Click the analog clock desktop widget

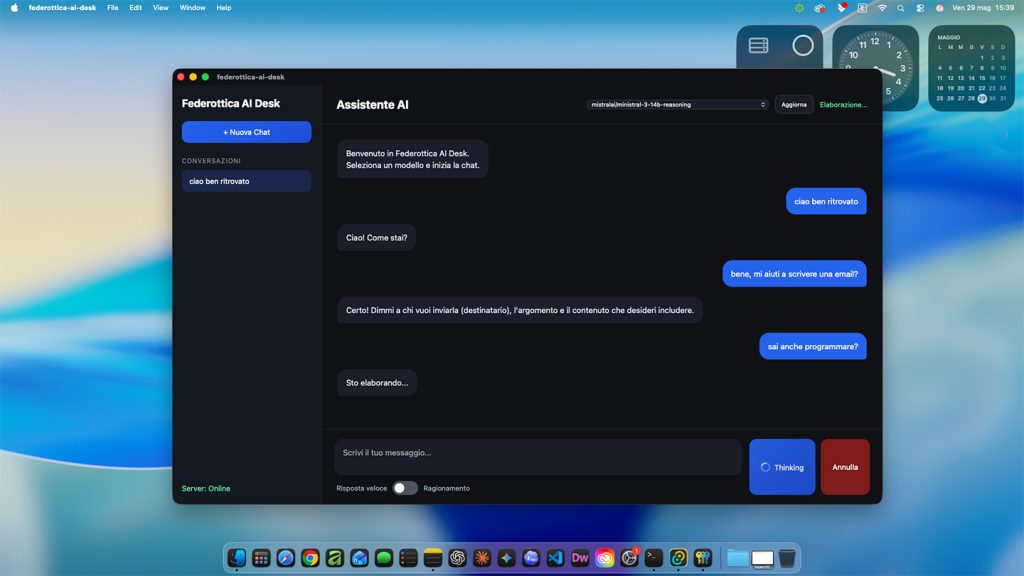click(875, 68)
